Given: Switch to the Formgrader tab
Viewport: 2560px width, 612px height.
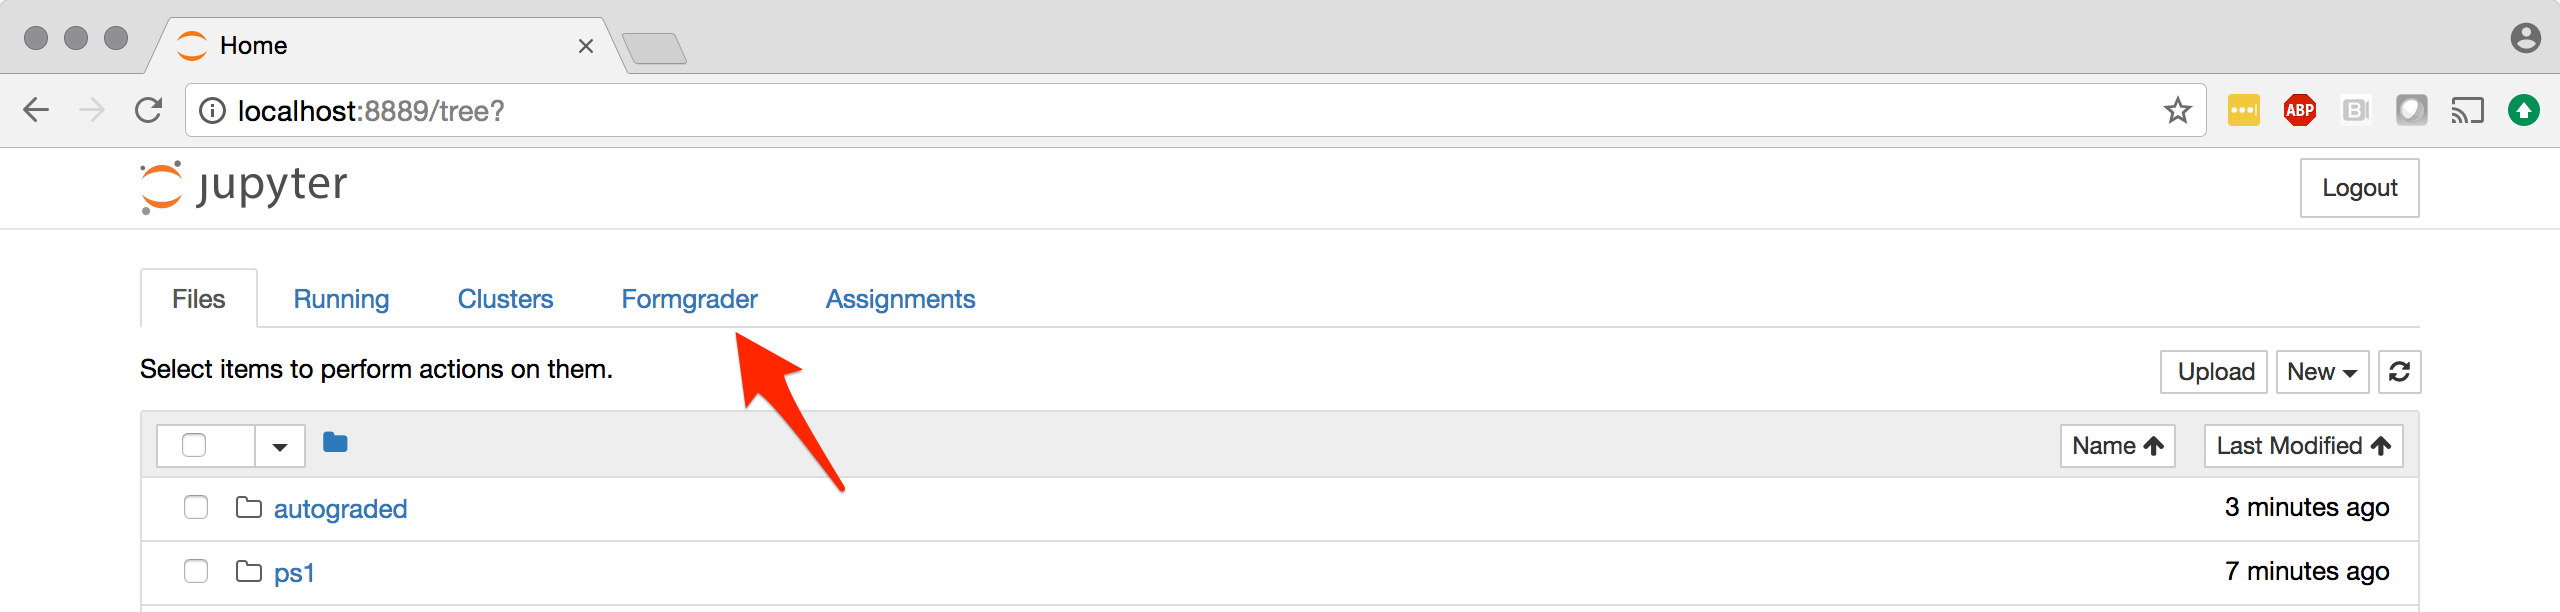Looking at the screenshot, I should pyautogui.click(x=689, y=299).
